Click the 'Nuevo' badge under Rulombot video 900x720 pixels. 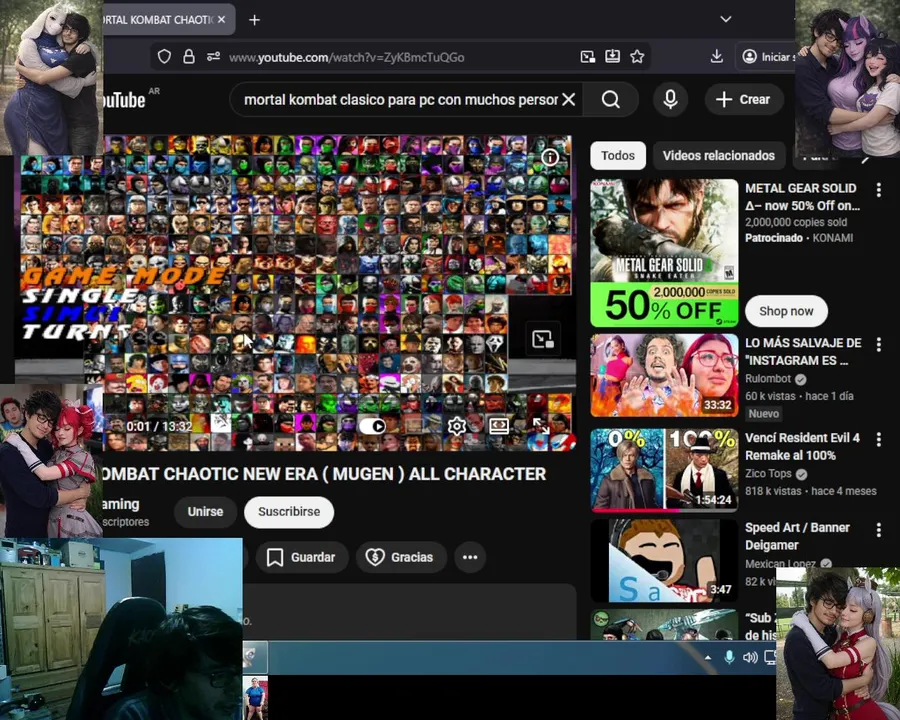(763, 413)
